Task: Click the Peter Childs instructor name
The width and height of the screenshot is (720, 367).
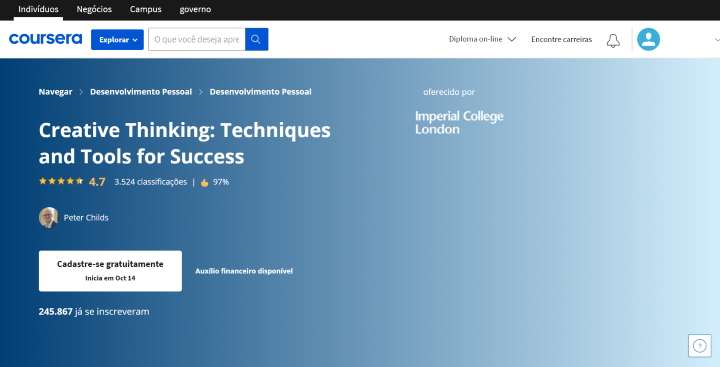Action: coord(86,218)
